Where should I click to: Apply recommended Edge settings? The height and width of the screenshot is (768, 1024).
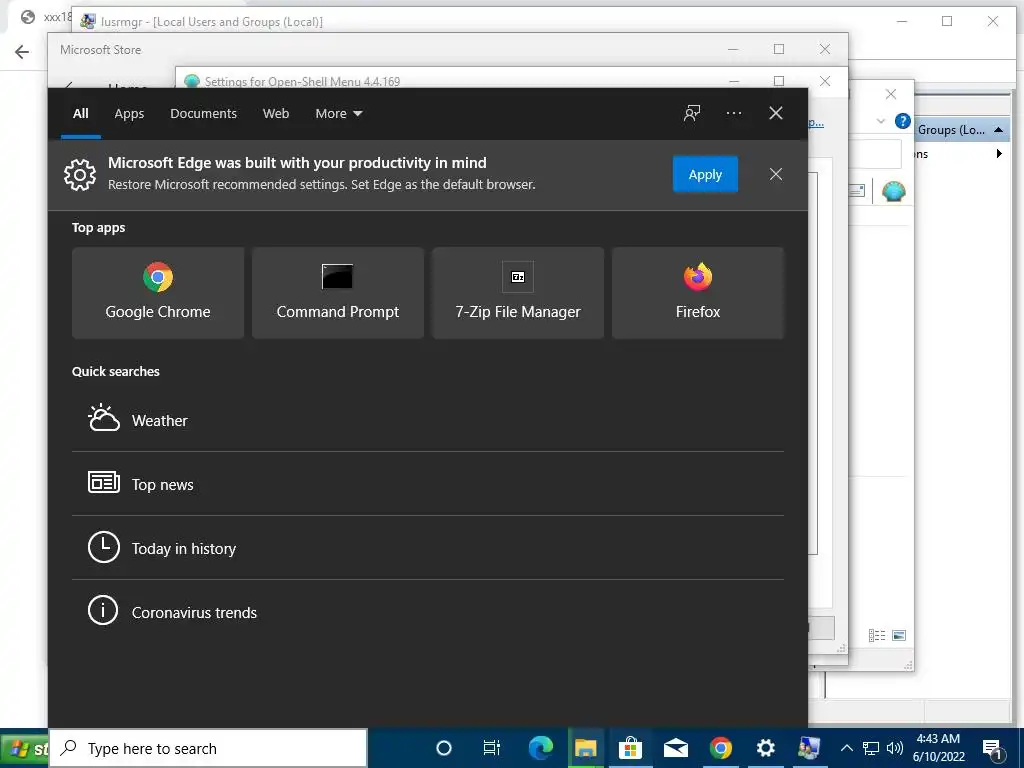tap(705, 174)
